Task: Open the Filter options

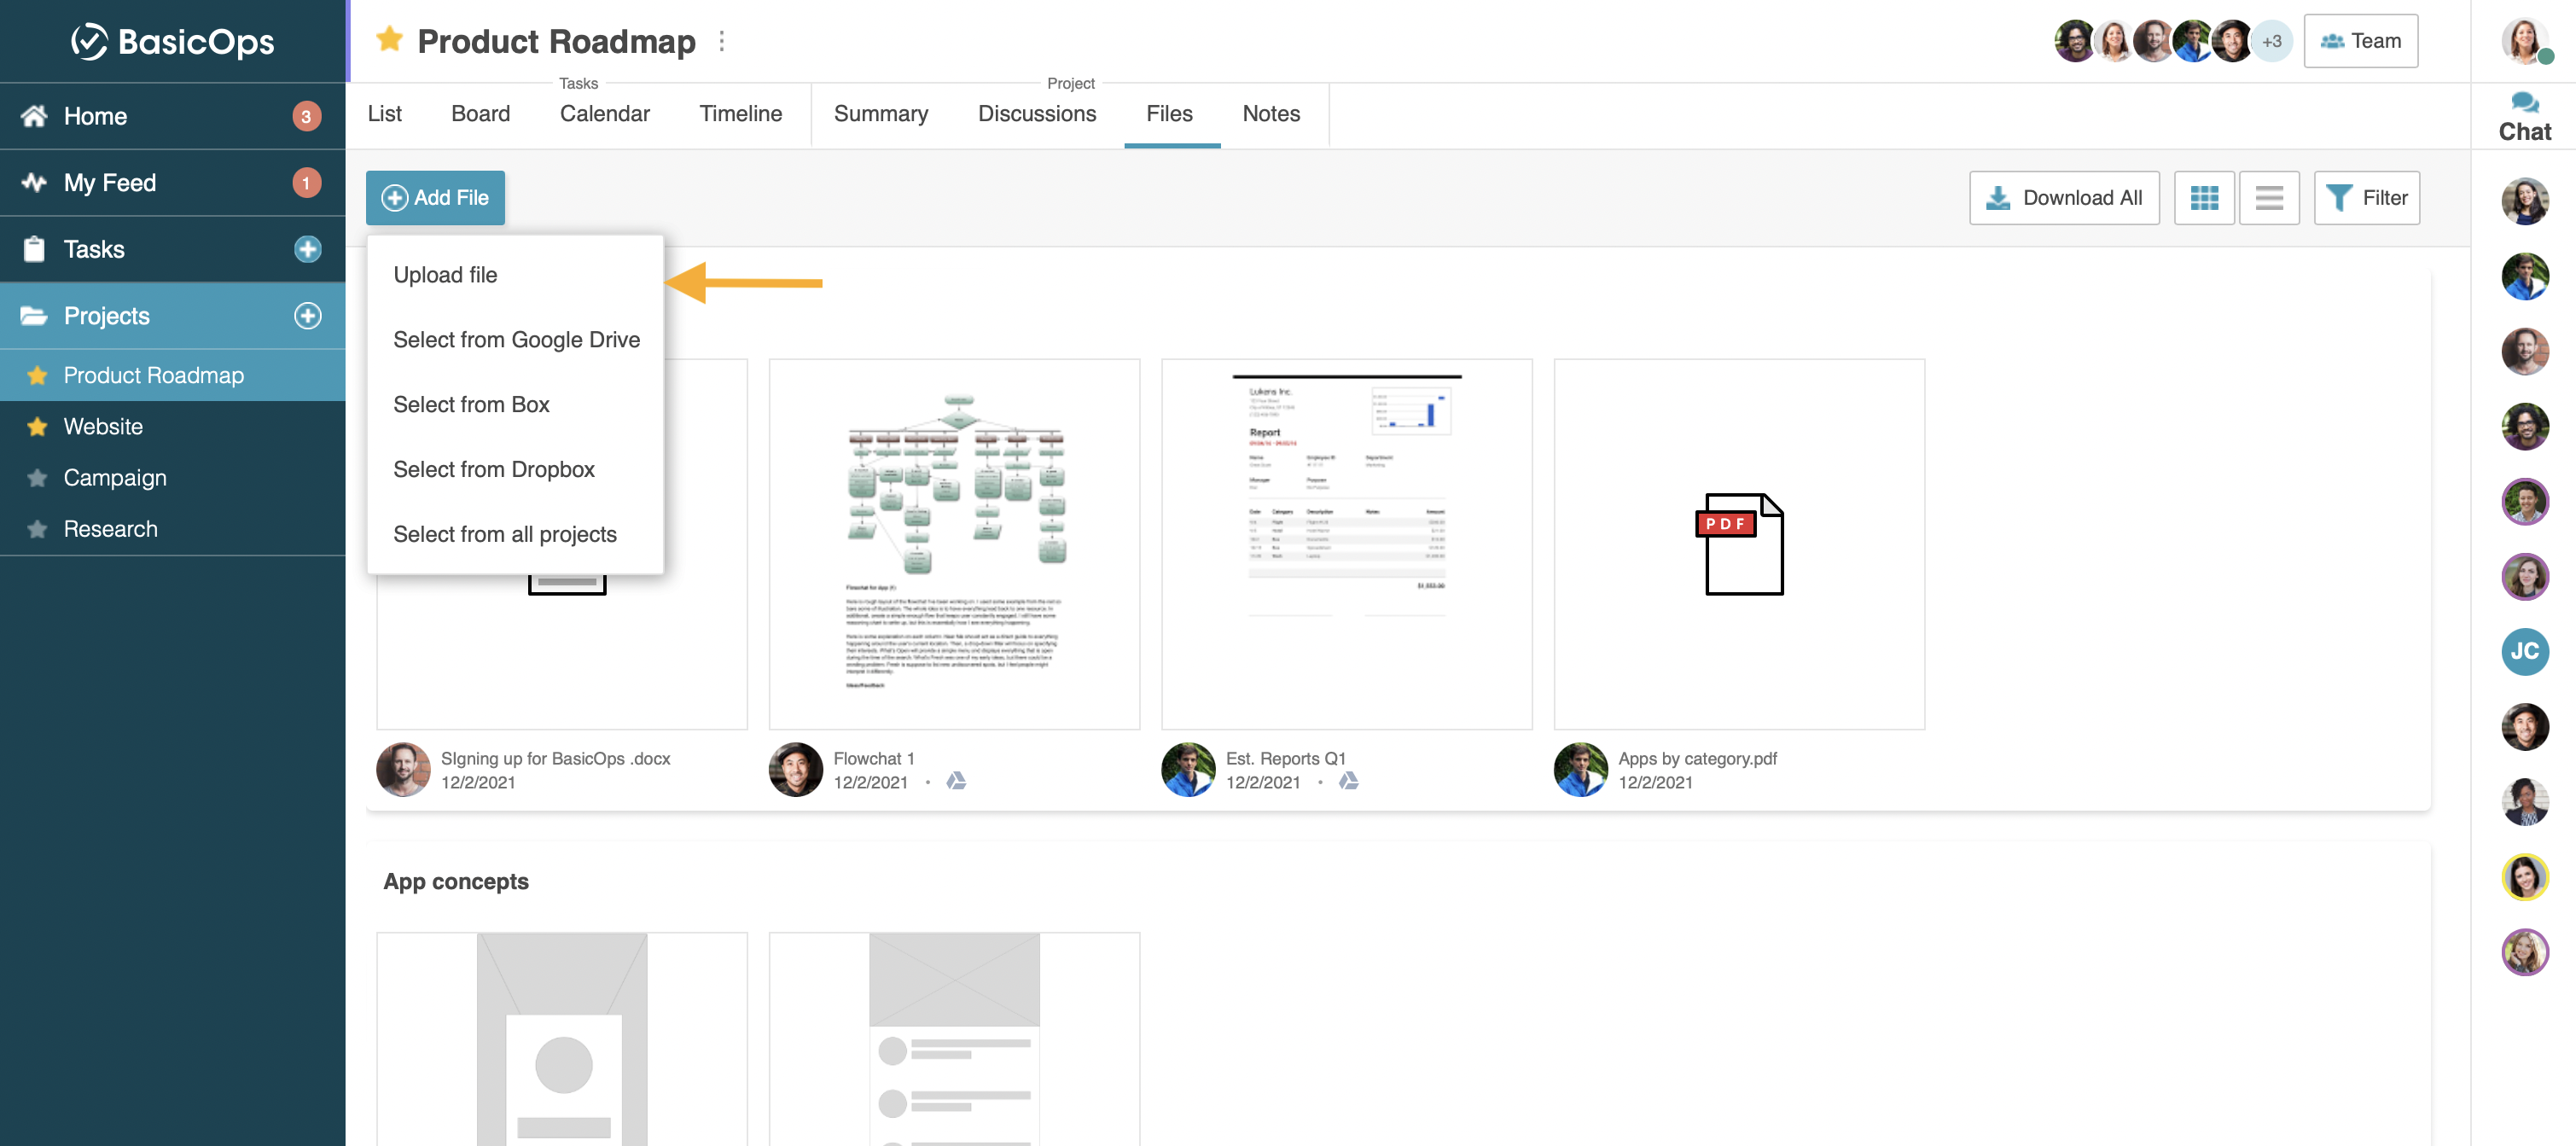Action: pyautogui.click(x=2367, y=197)
